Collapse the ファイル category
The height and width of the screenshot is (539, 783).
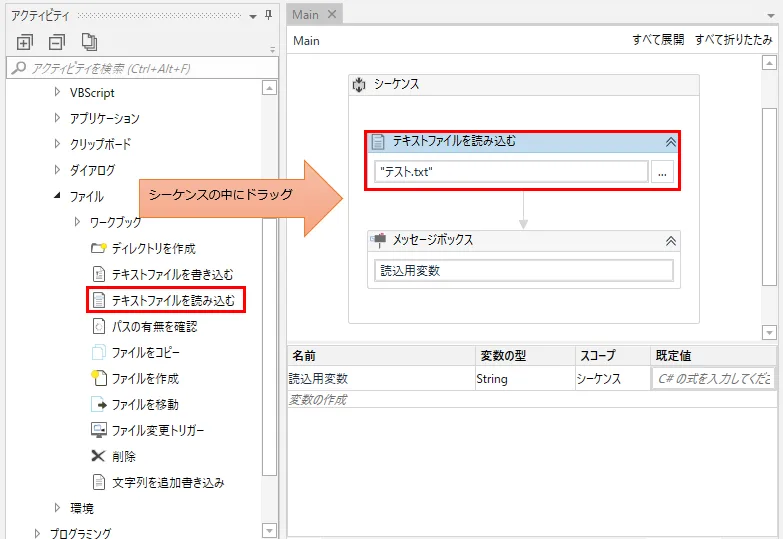coord(57,196)
